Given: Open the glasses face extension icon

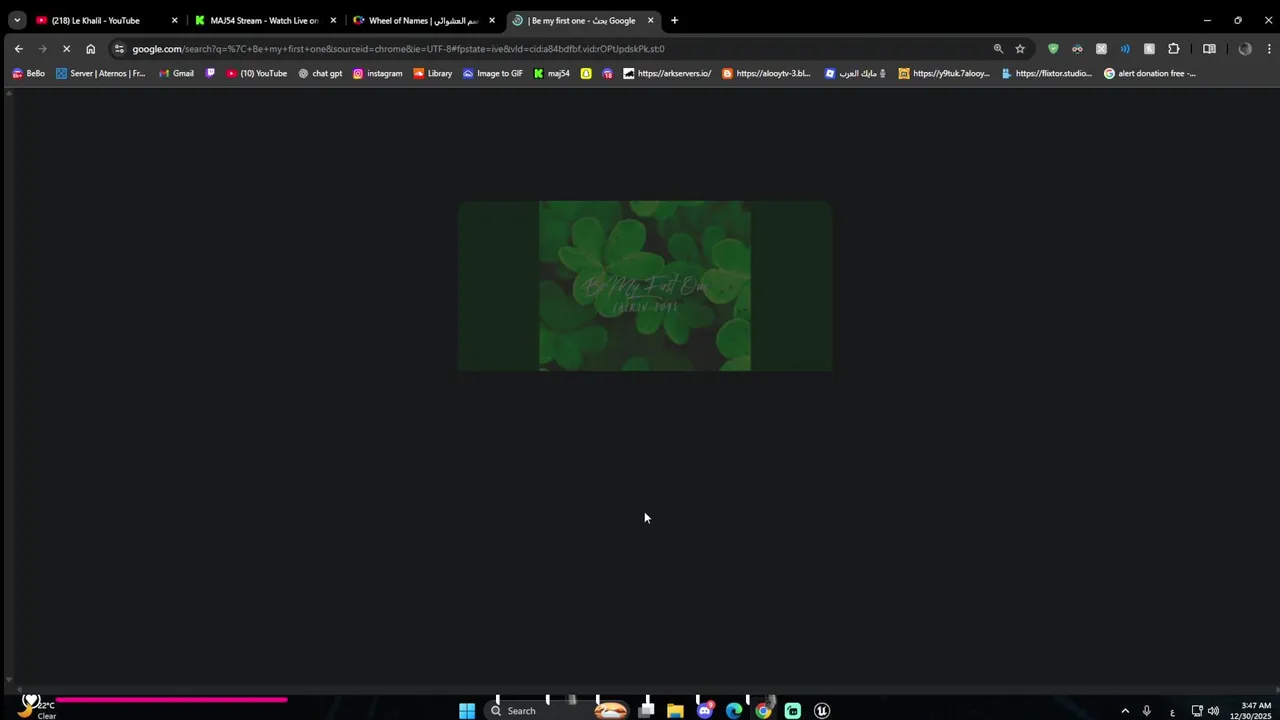Looking at the screenshot, I should pos(1077,48).
